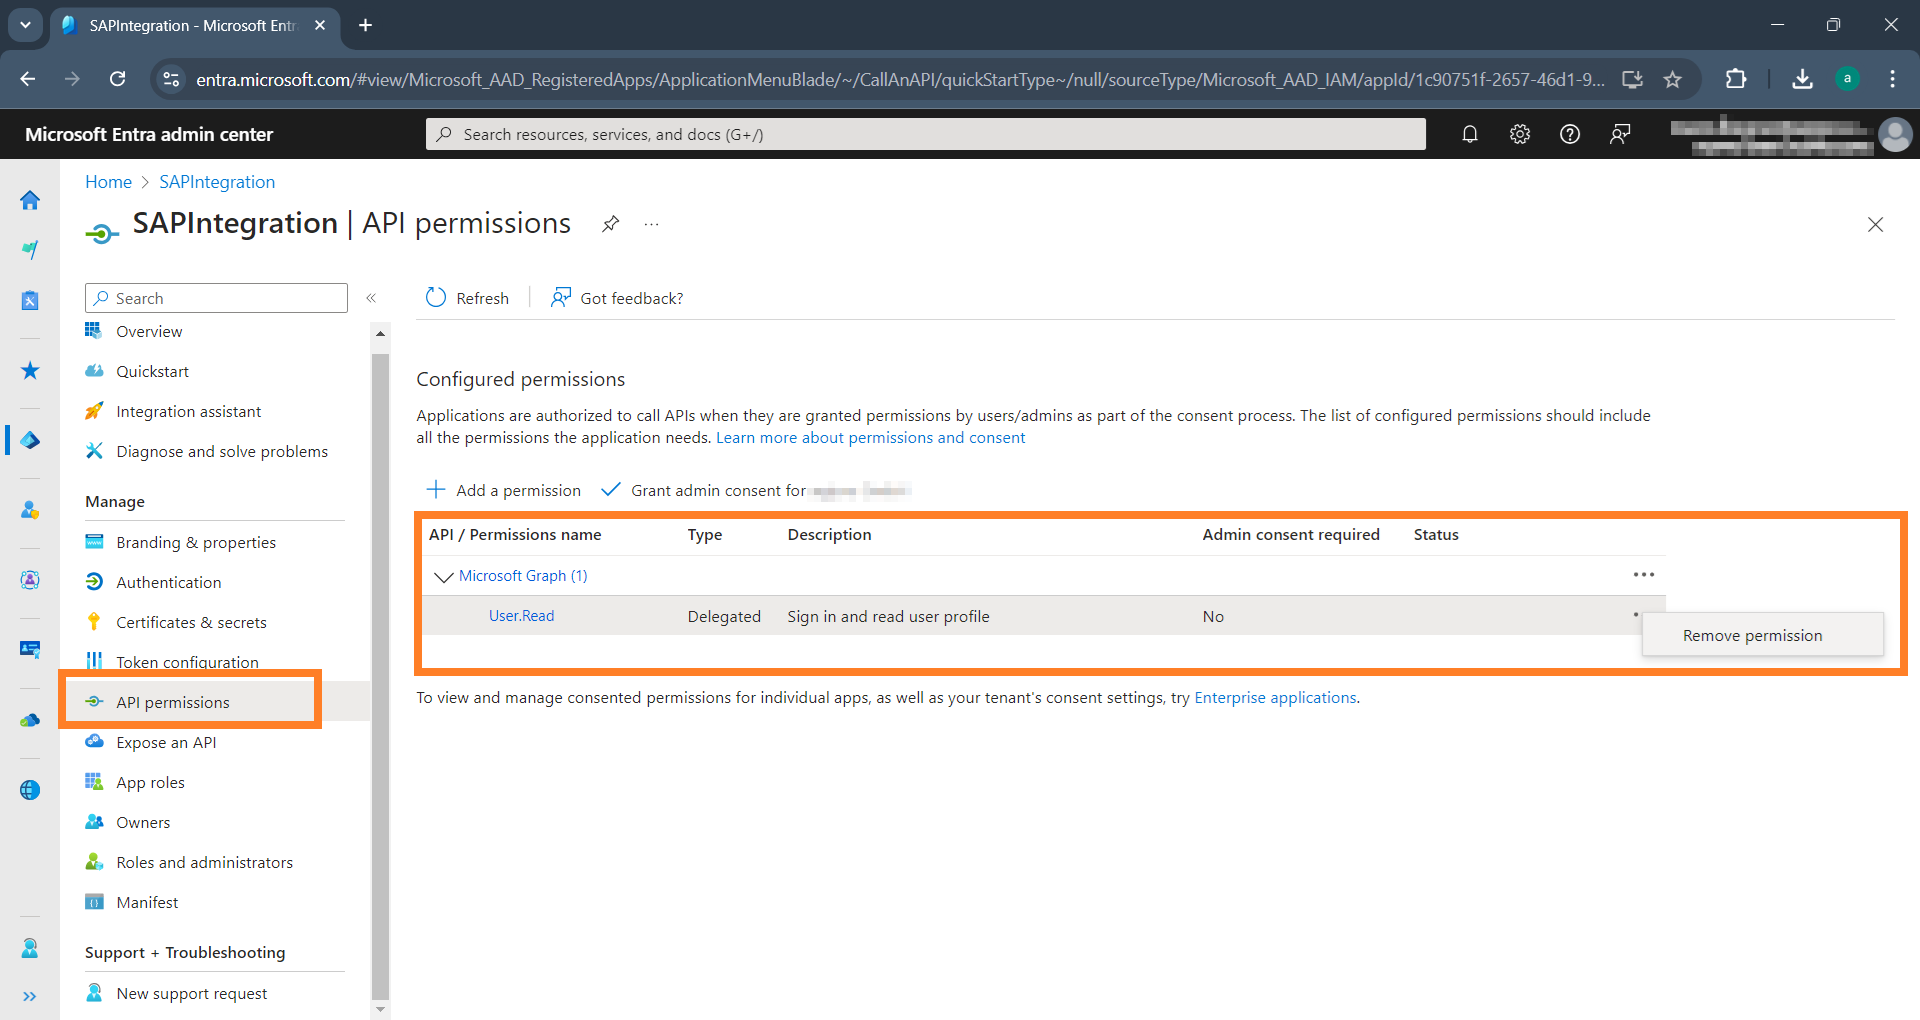The height and width of the screenshot is (1020, 1920).
Task: Open Branding & properties
Action: pos(196,542)
